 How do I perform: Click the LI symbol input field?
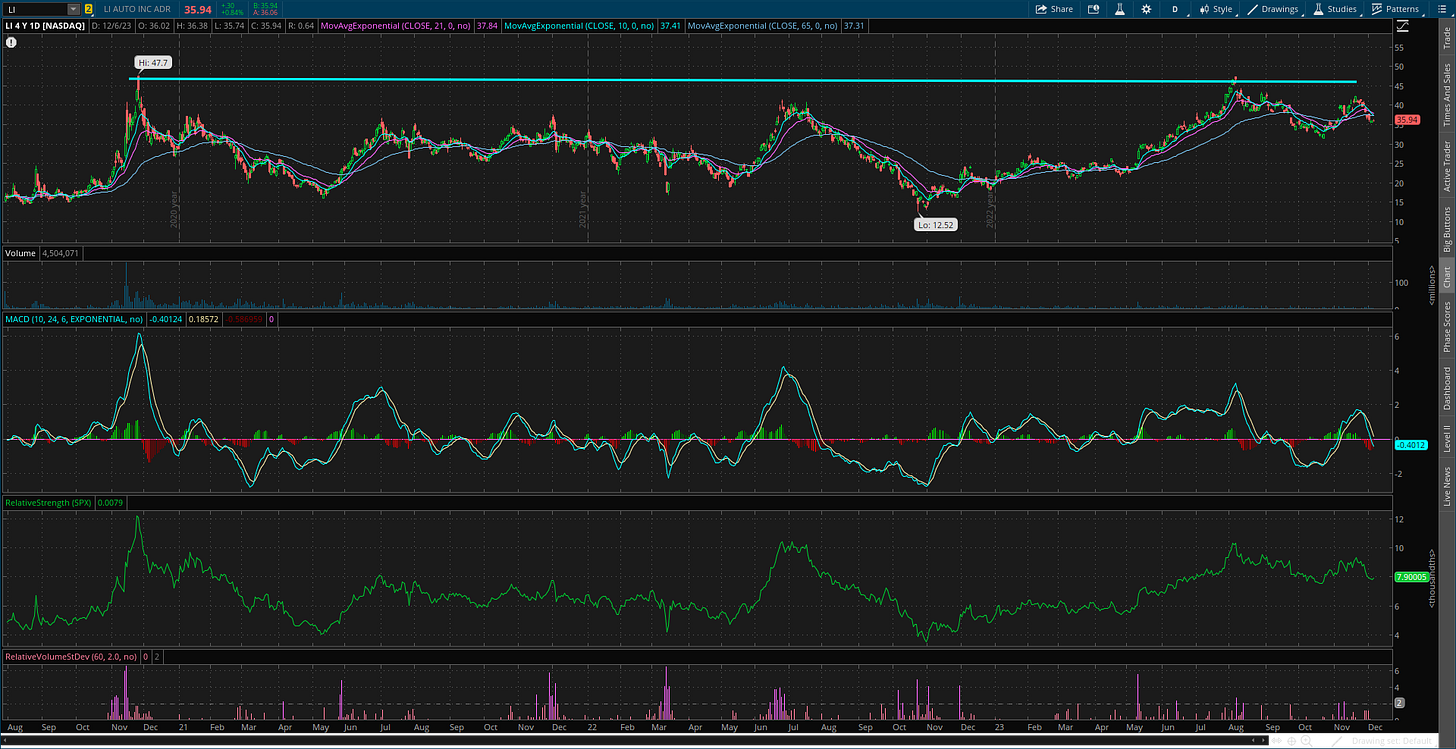coord(35,9)
